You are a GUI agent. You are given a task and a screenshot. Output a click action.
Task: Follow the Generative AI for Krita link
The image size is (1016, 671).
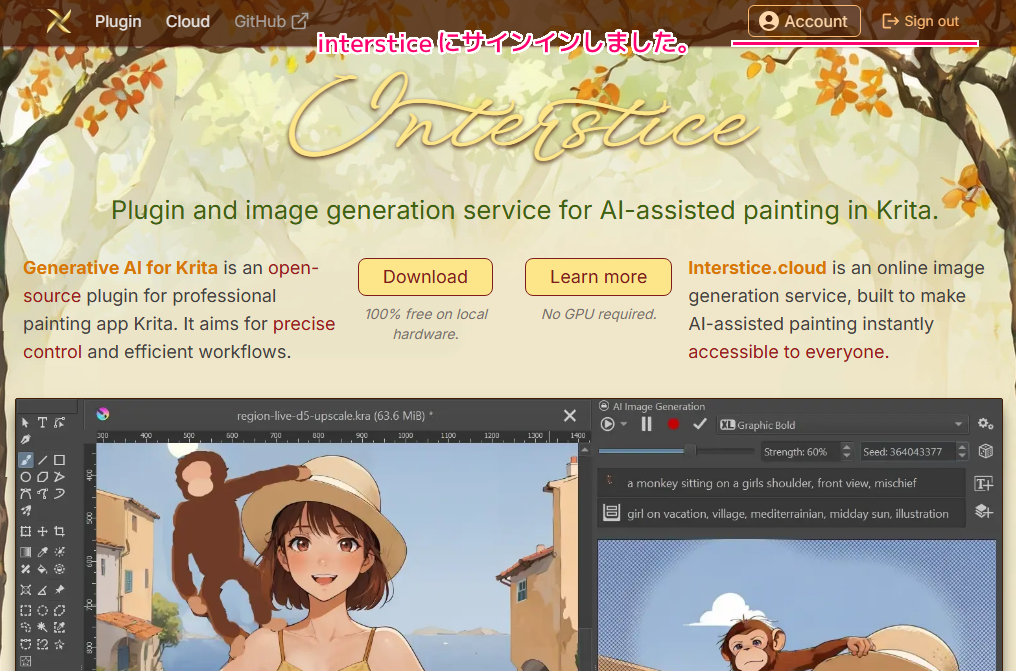point(121,267)
